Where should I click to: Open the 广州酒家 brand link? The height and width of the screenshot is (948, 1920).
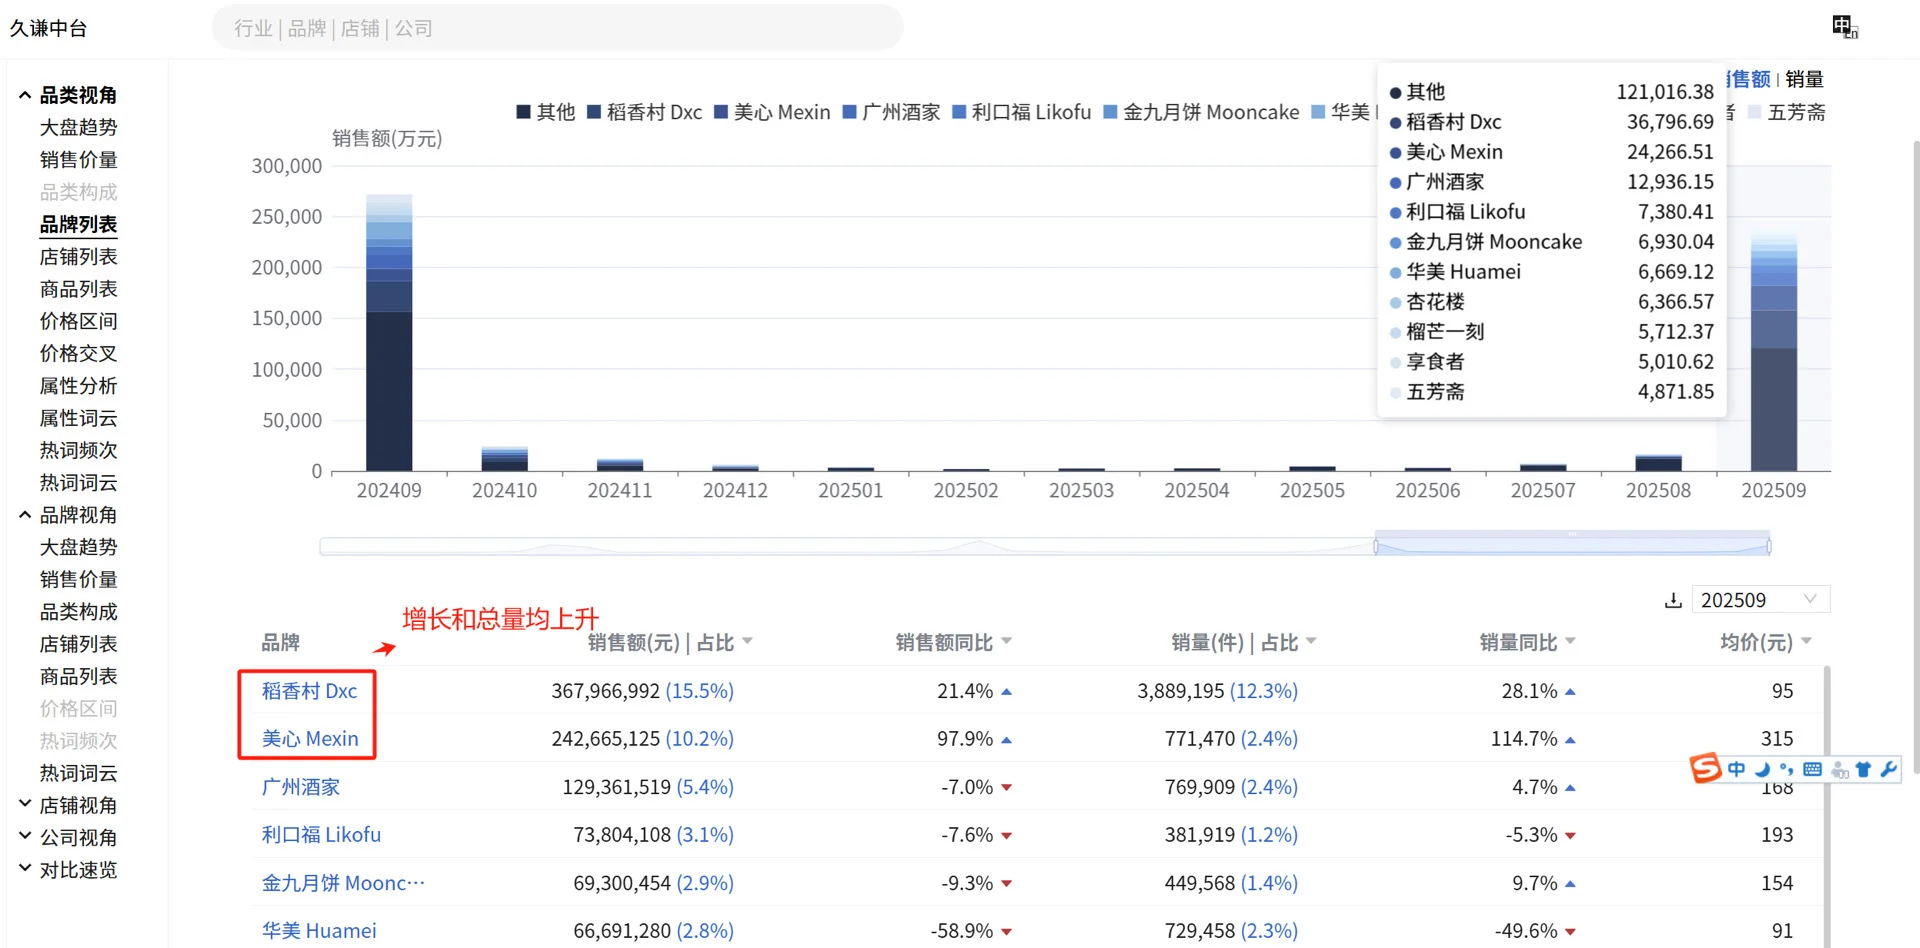pyautogui.click(x=300, y=787)
